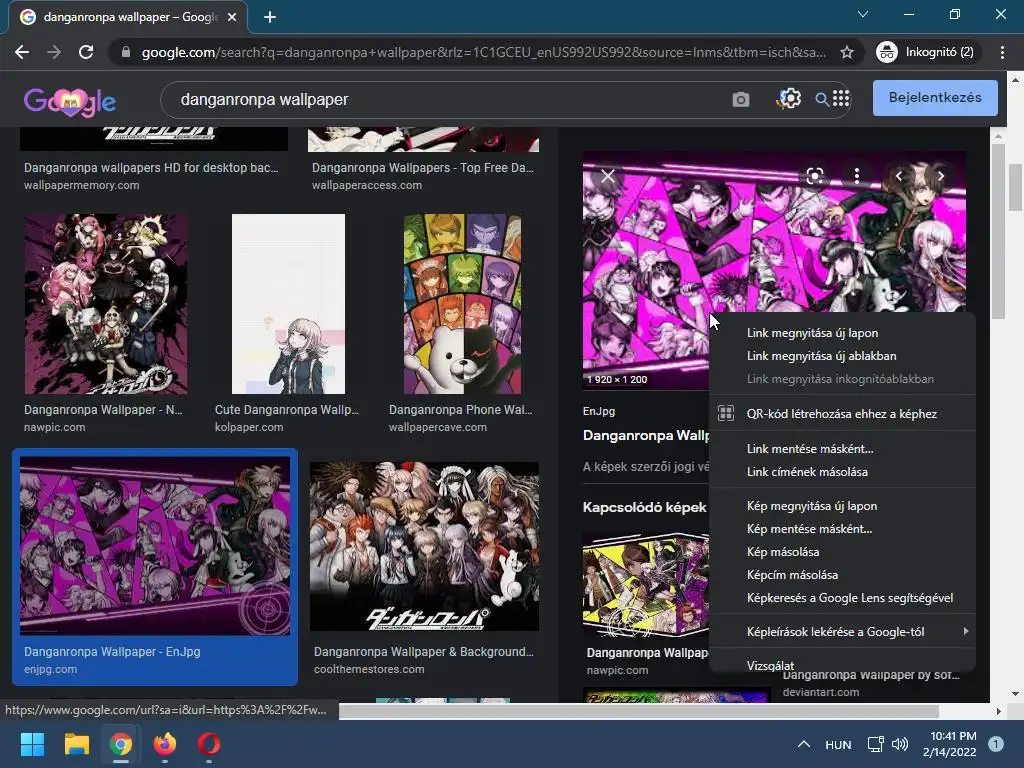Open the yellow related image thumbnail

tap(646, 585)
